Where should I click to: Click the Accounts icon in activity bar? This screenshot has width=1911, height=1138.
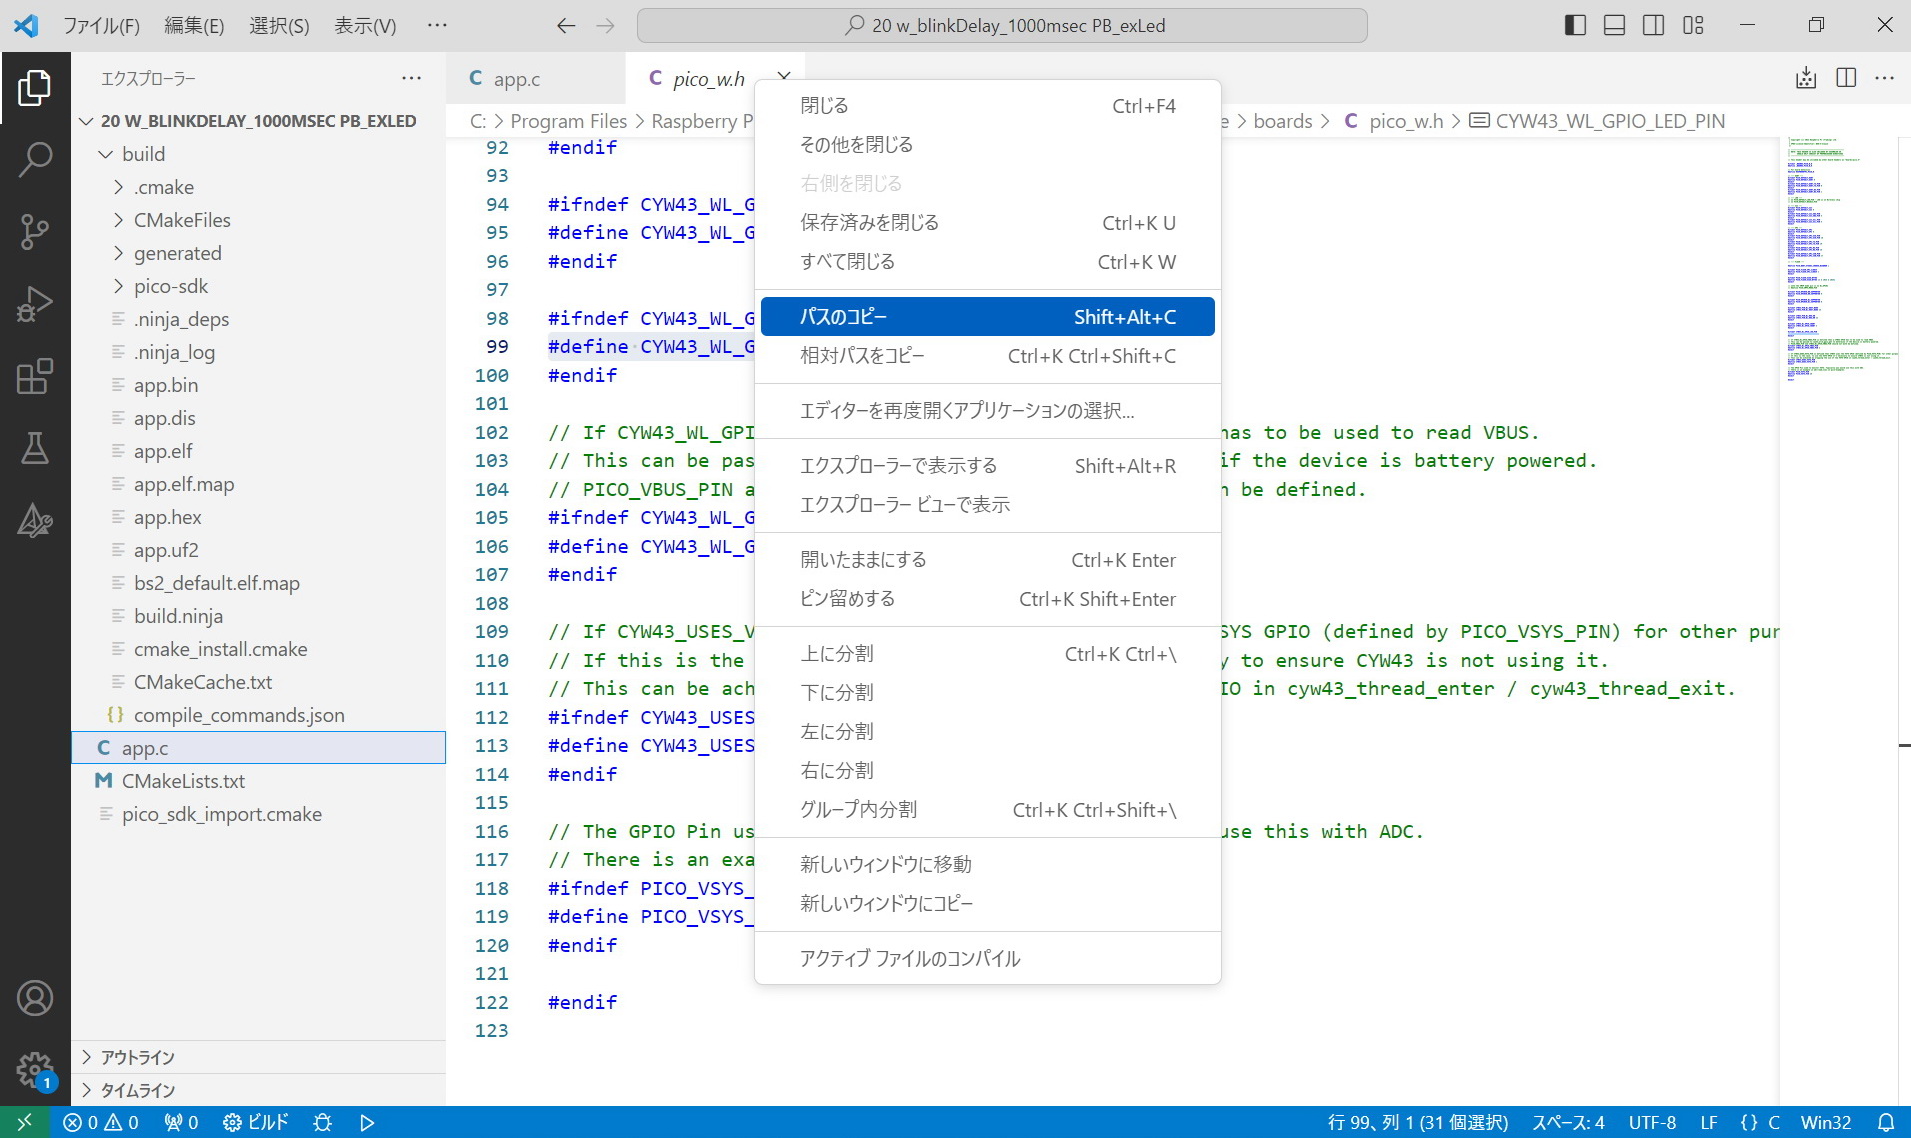pos(35,998)
